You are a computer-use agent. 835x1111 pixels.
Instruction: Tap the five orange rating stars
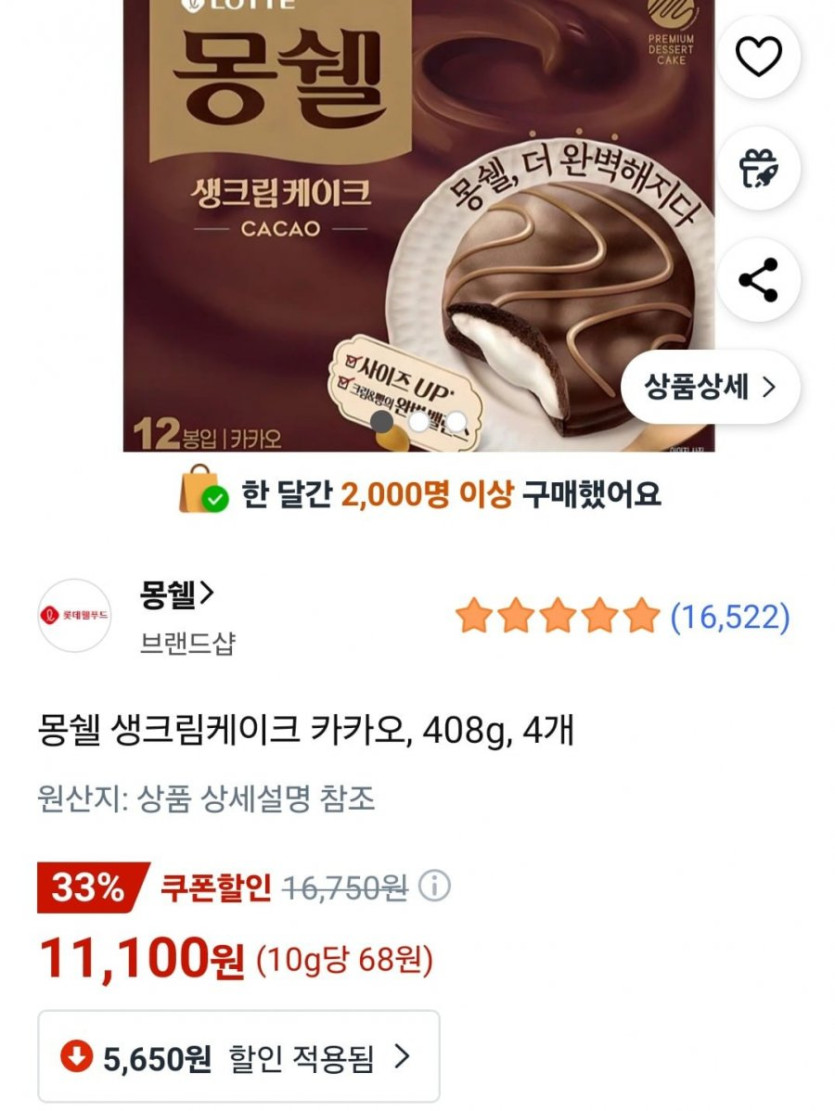coord(557,616)
